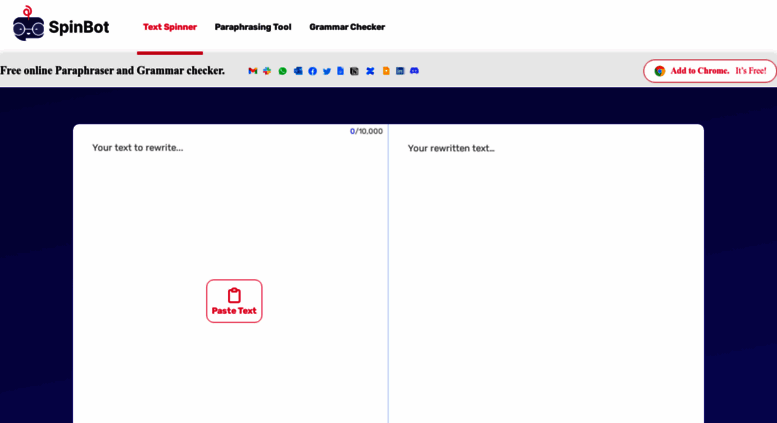
Task: Click the Discord icon
Action: 414,71
